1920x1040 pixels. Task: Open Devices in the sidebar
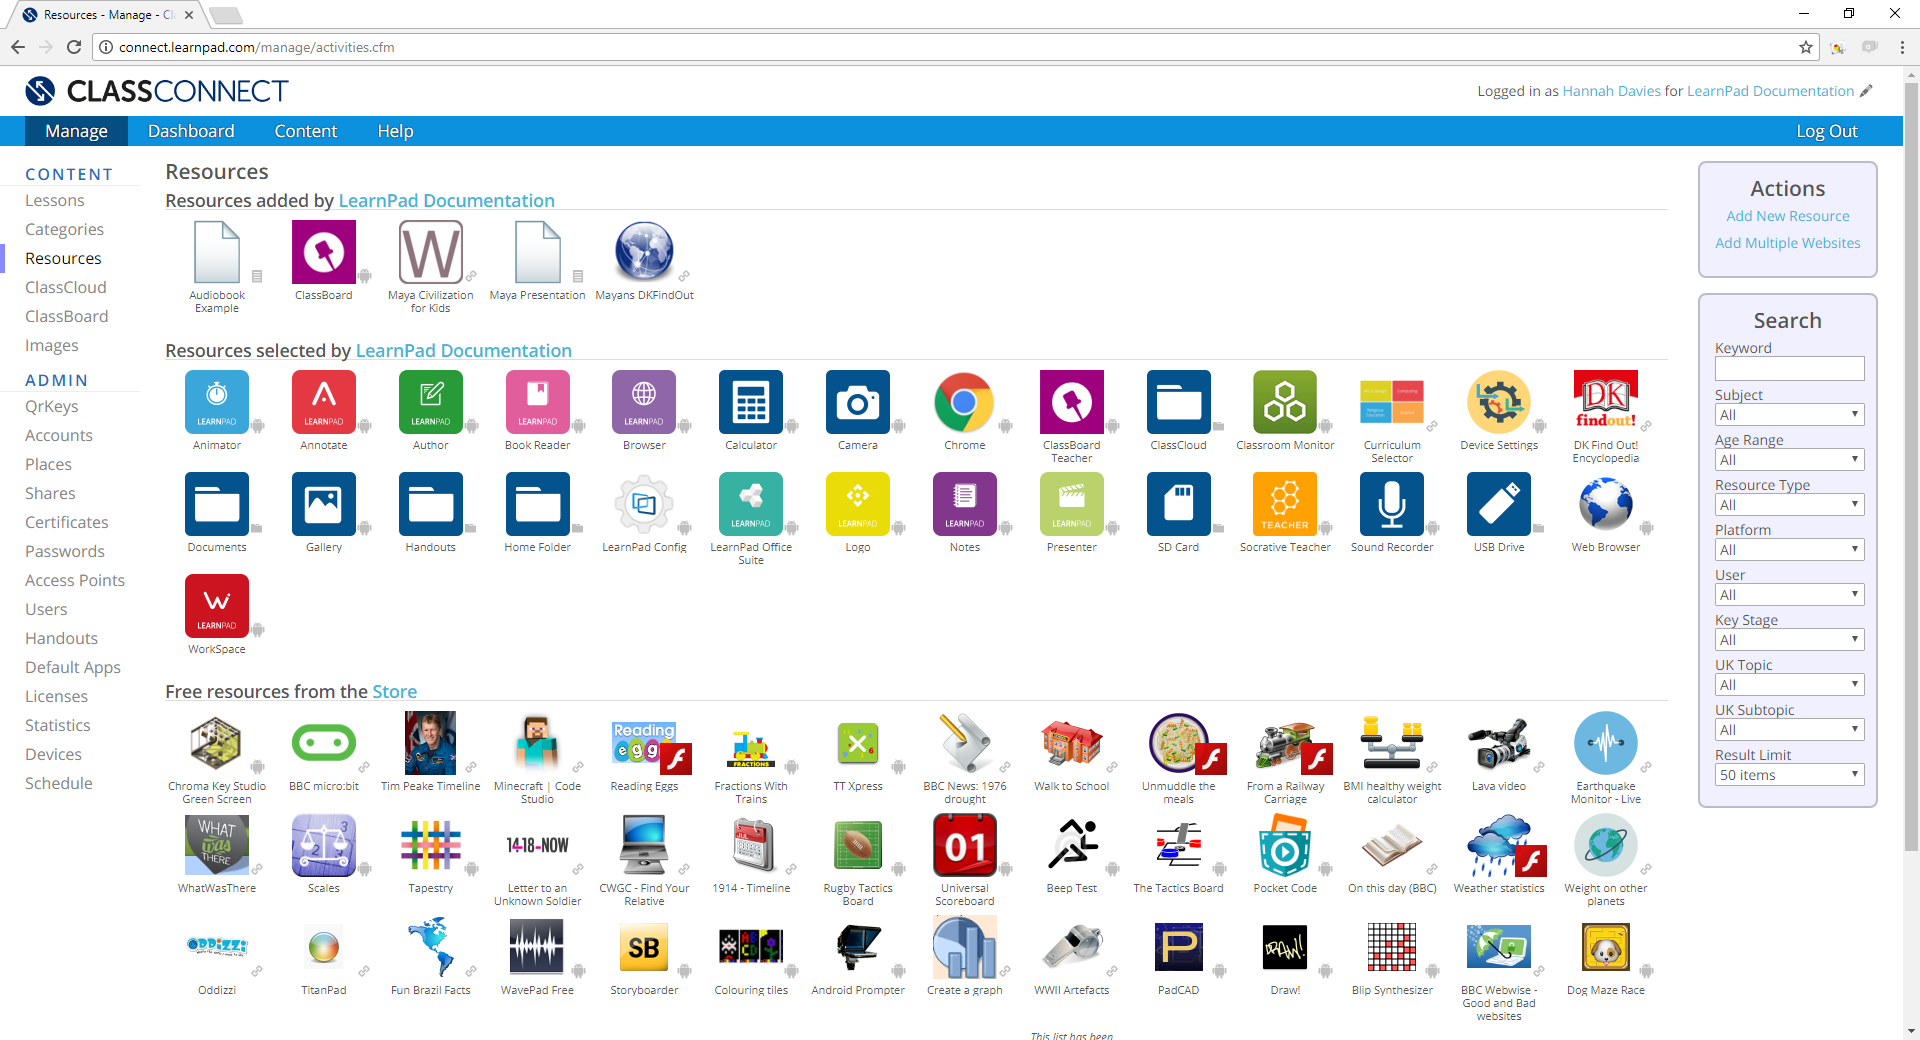(54, 754)
